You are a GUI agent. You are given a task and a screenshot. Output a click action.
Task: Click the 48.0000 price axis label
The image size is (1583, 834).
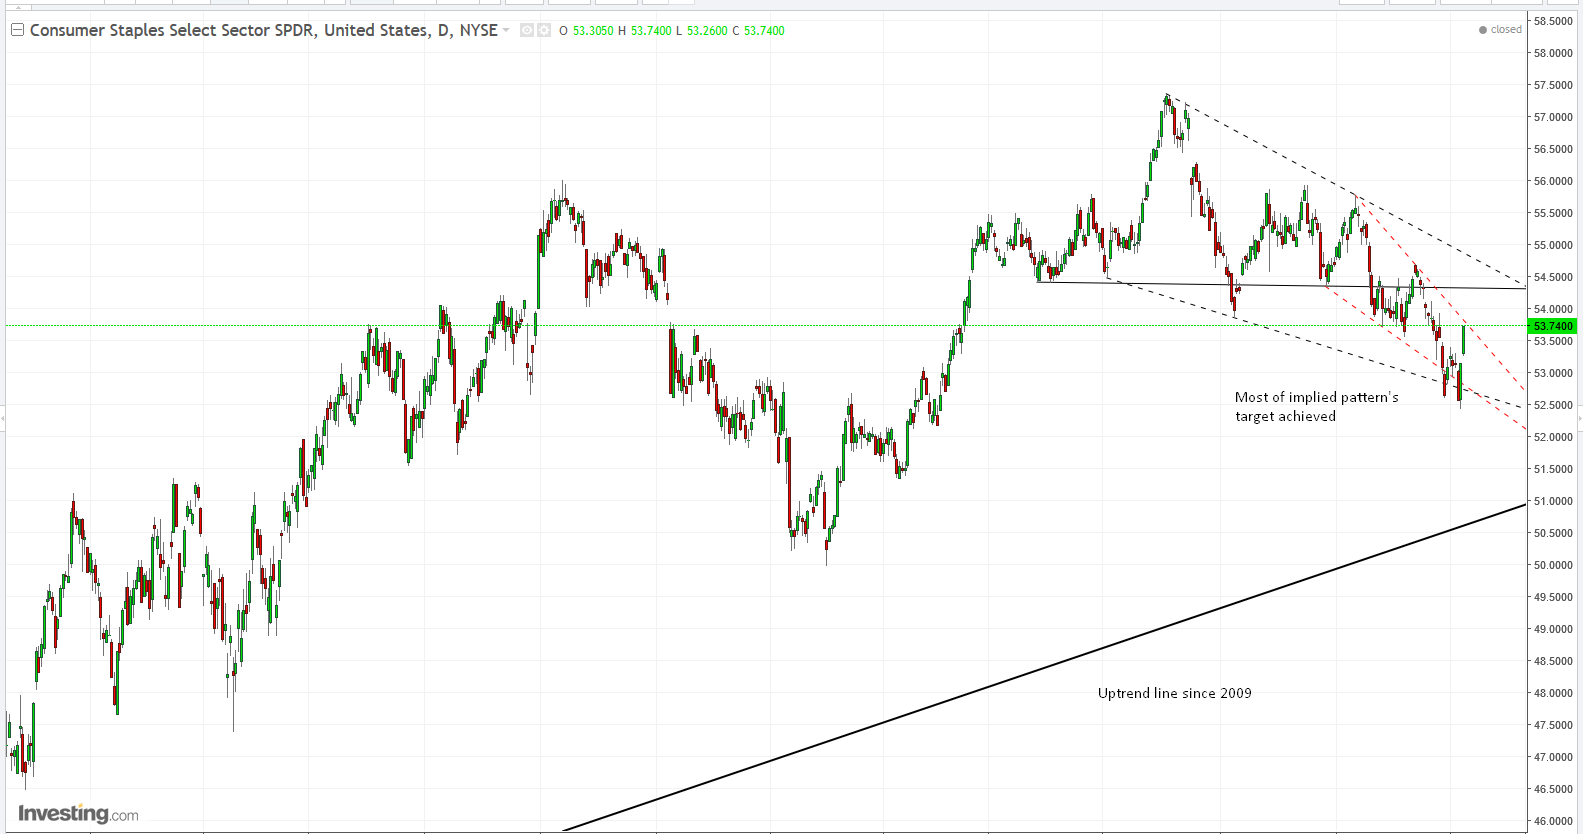point(1553,693)
